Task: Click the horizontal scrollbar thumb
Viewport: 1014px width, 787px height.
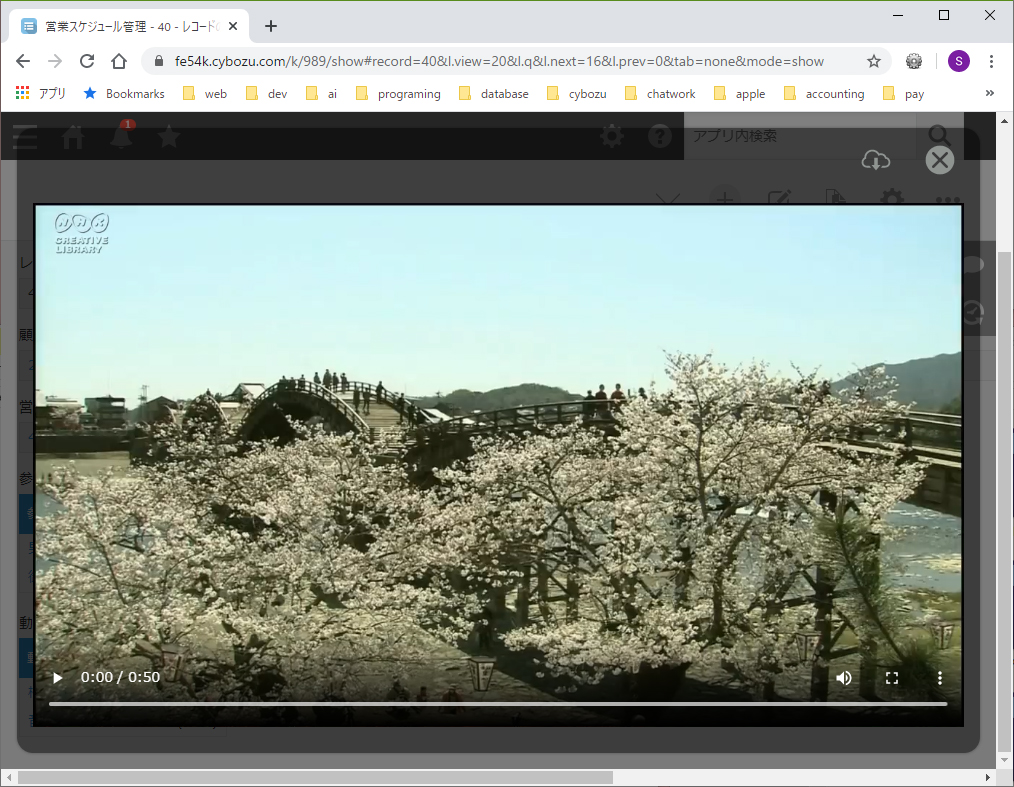Action: click(315, 777)
